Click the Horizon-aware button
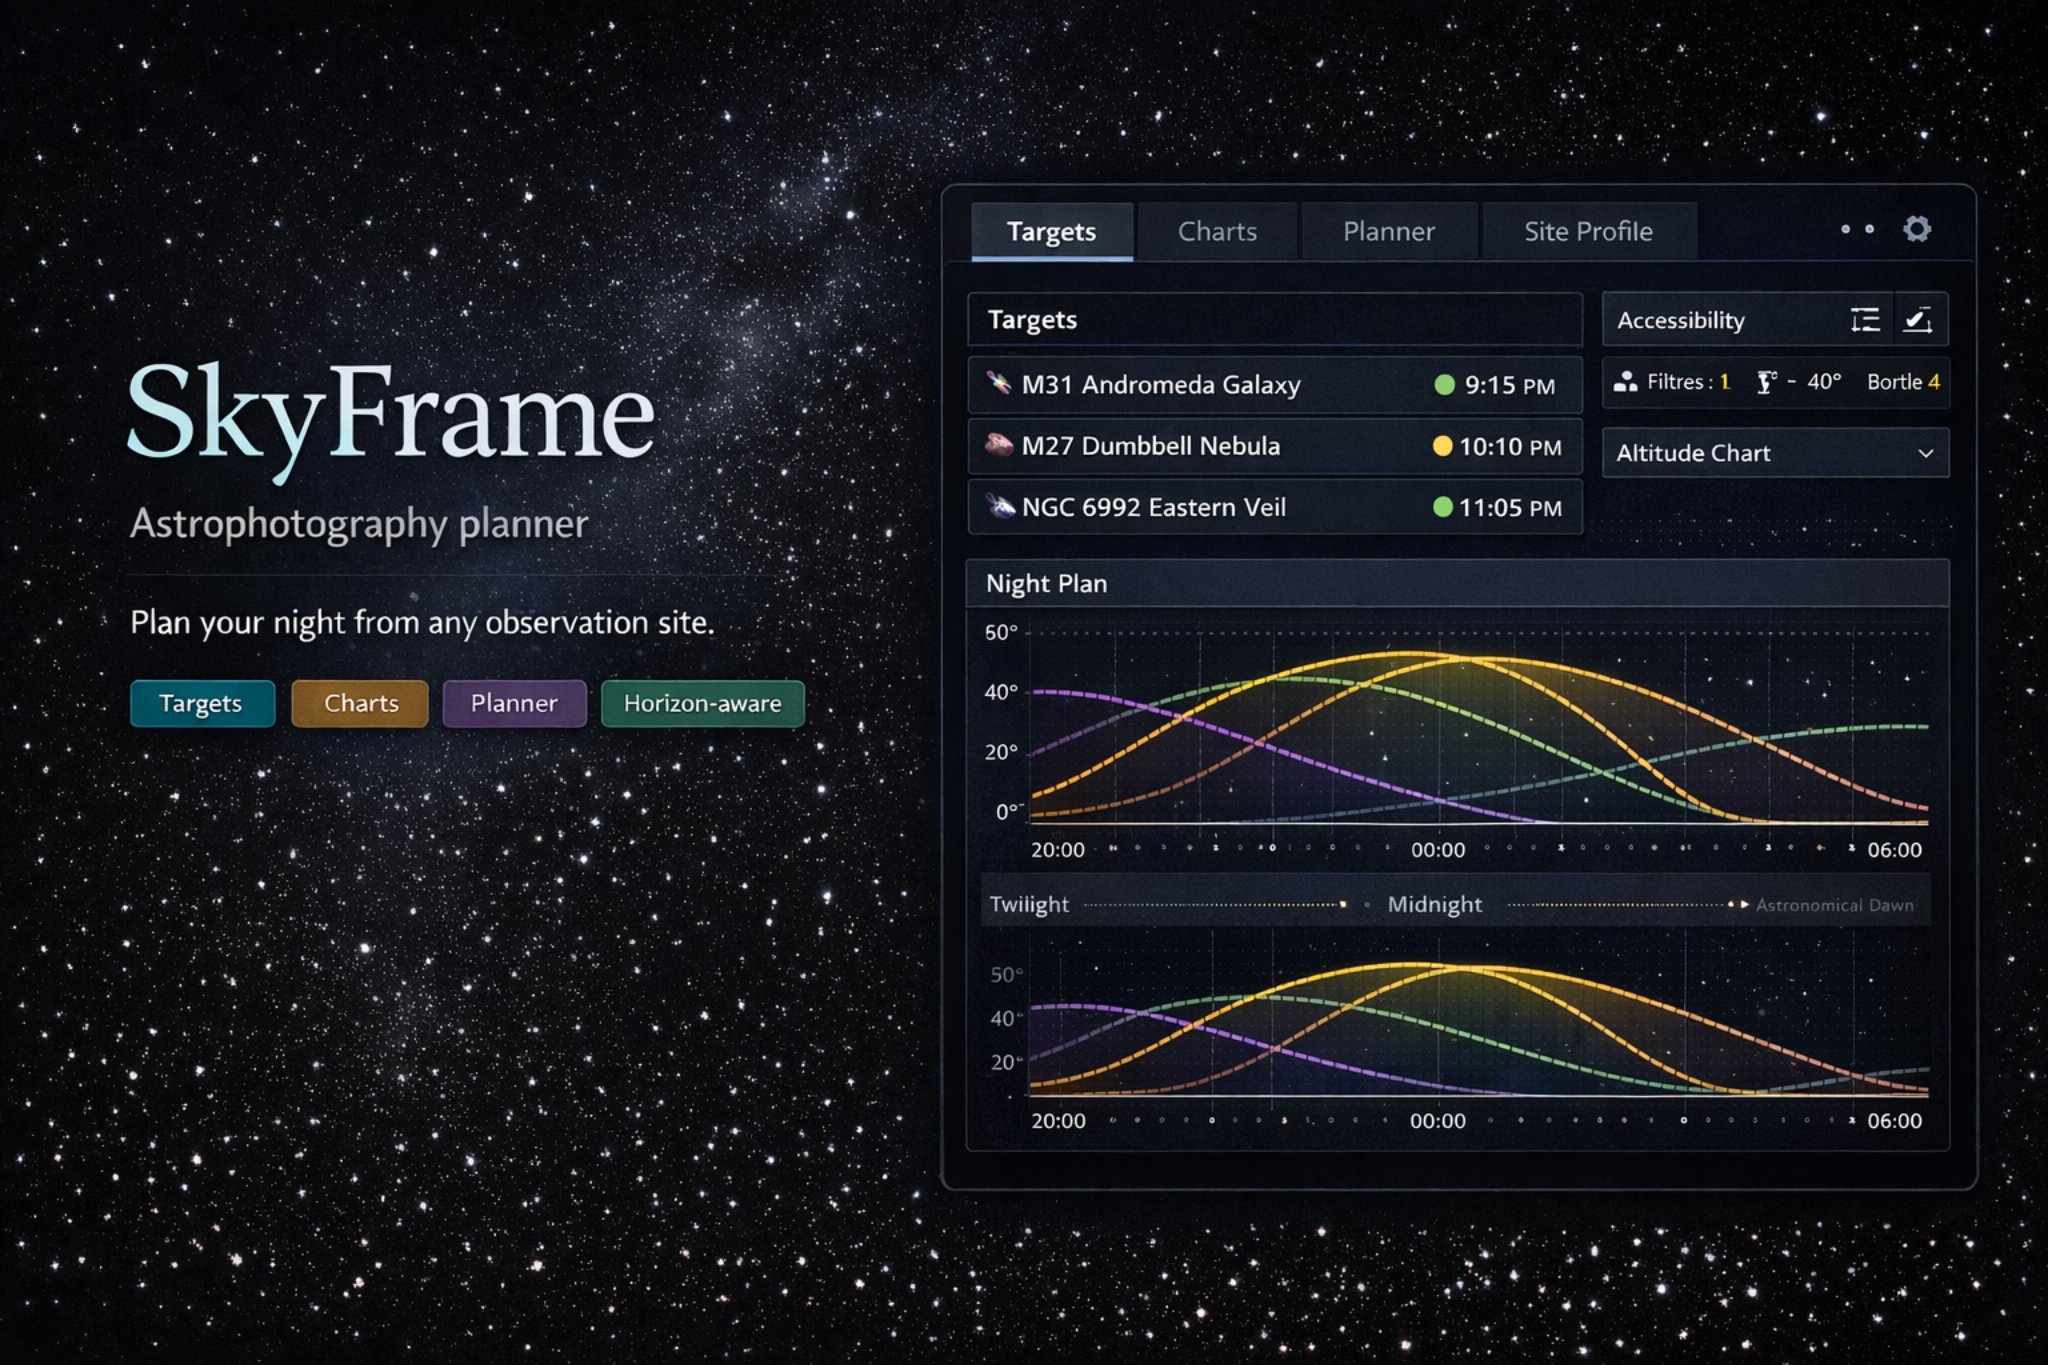 coord(702,703)
